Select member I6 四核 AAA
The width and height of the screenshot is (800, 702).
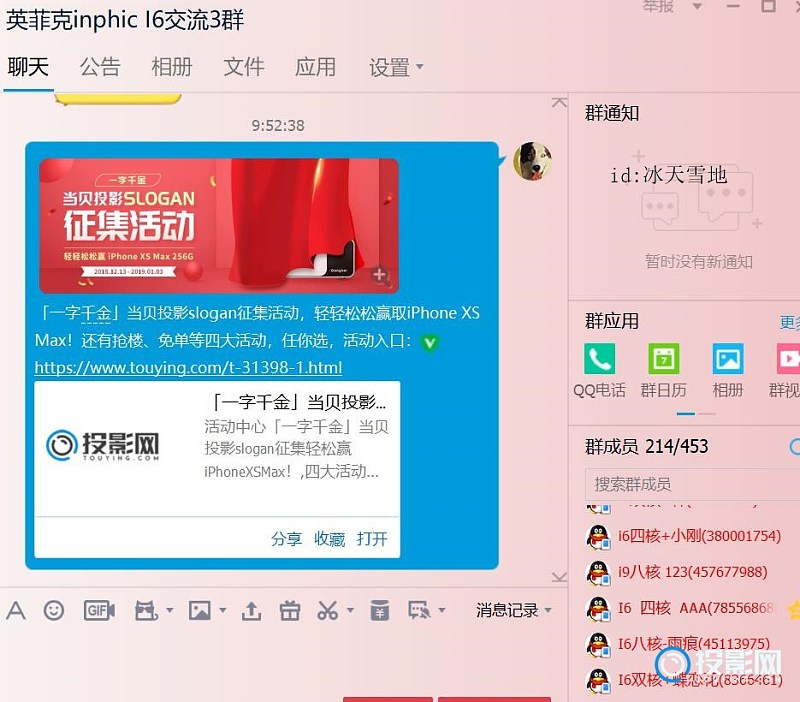696,608
